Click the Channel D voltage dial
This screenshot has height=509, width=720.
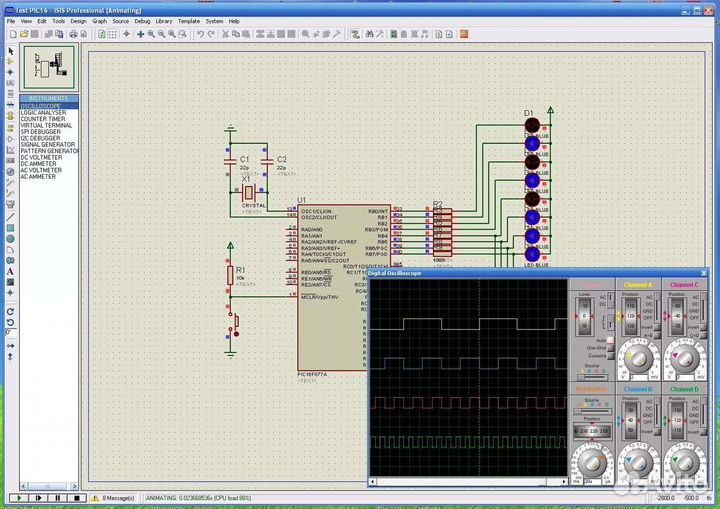[x=684, y=463]
